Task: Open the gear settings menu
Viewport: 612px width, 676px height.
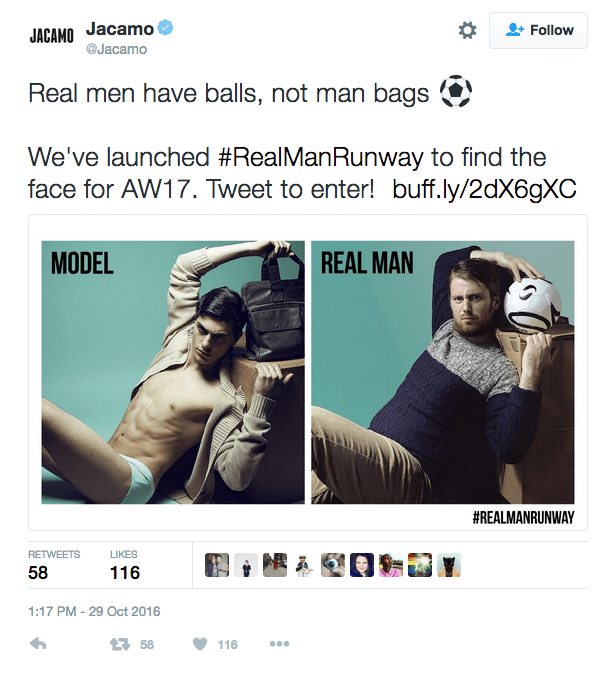Action: (x=467, y=31)
